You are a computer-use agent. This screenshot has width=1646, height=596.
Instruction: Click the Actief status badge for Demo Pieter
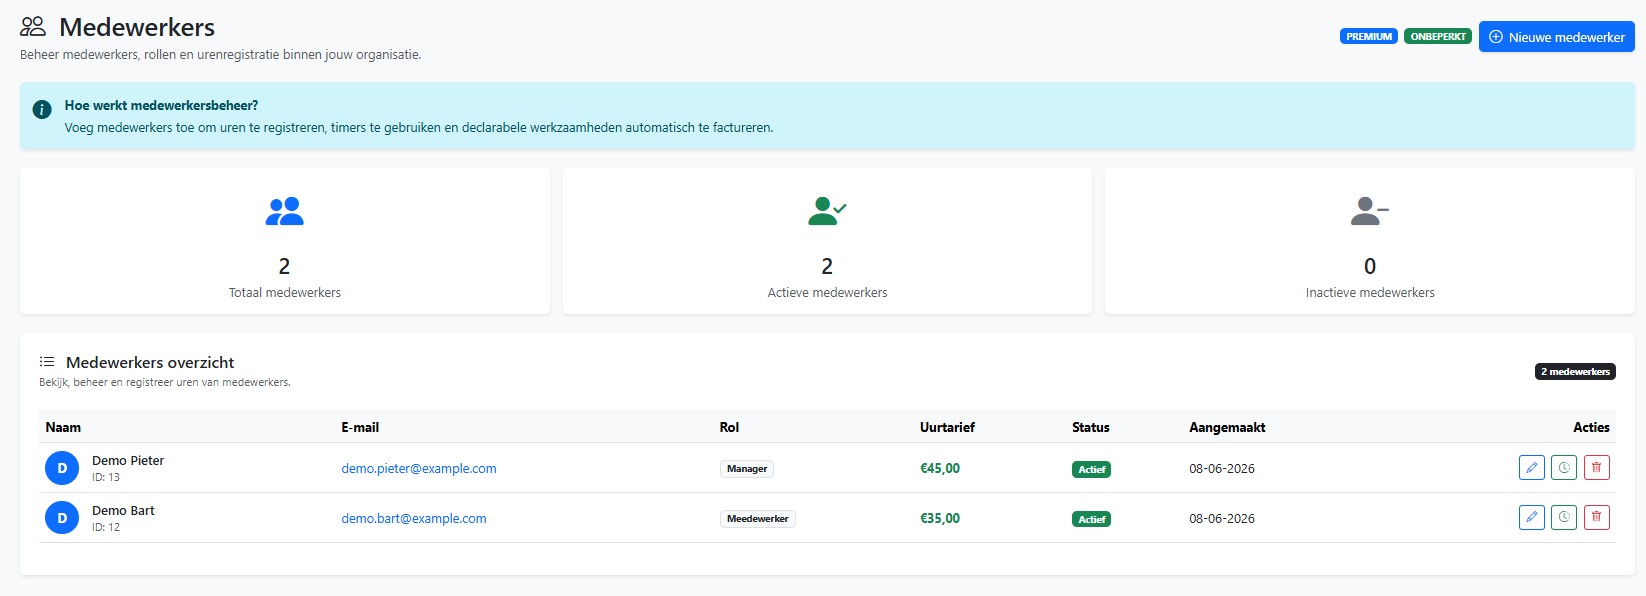(x=1091, y=469)
